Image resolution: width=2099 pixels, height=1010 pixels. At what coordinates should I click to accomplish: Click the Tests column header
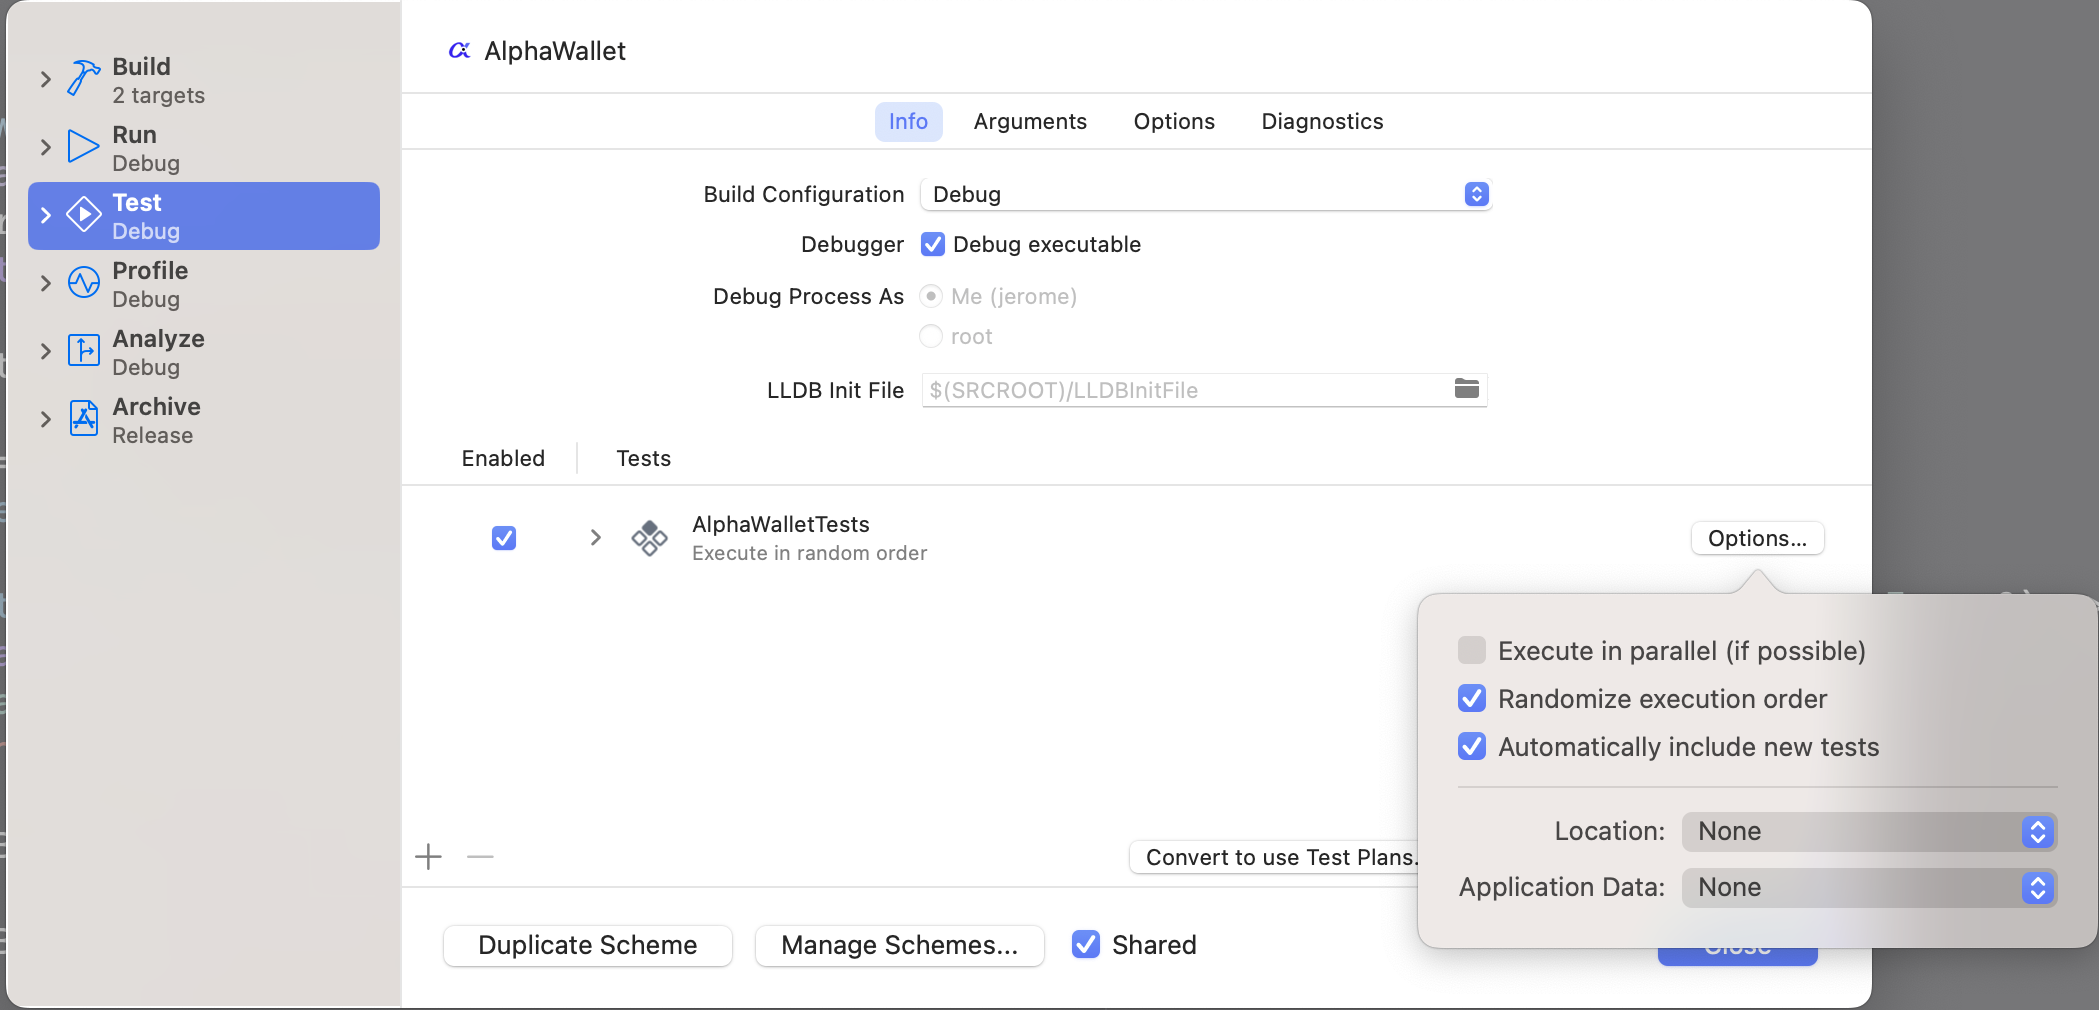click(643, 458)
